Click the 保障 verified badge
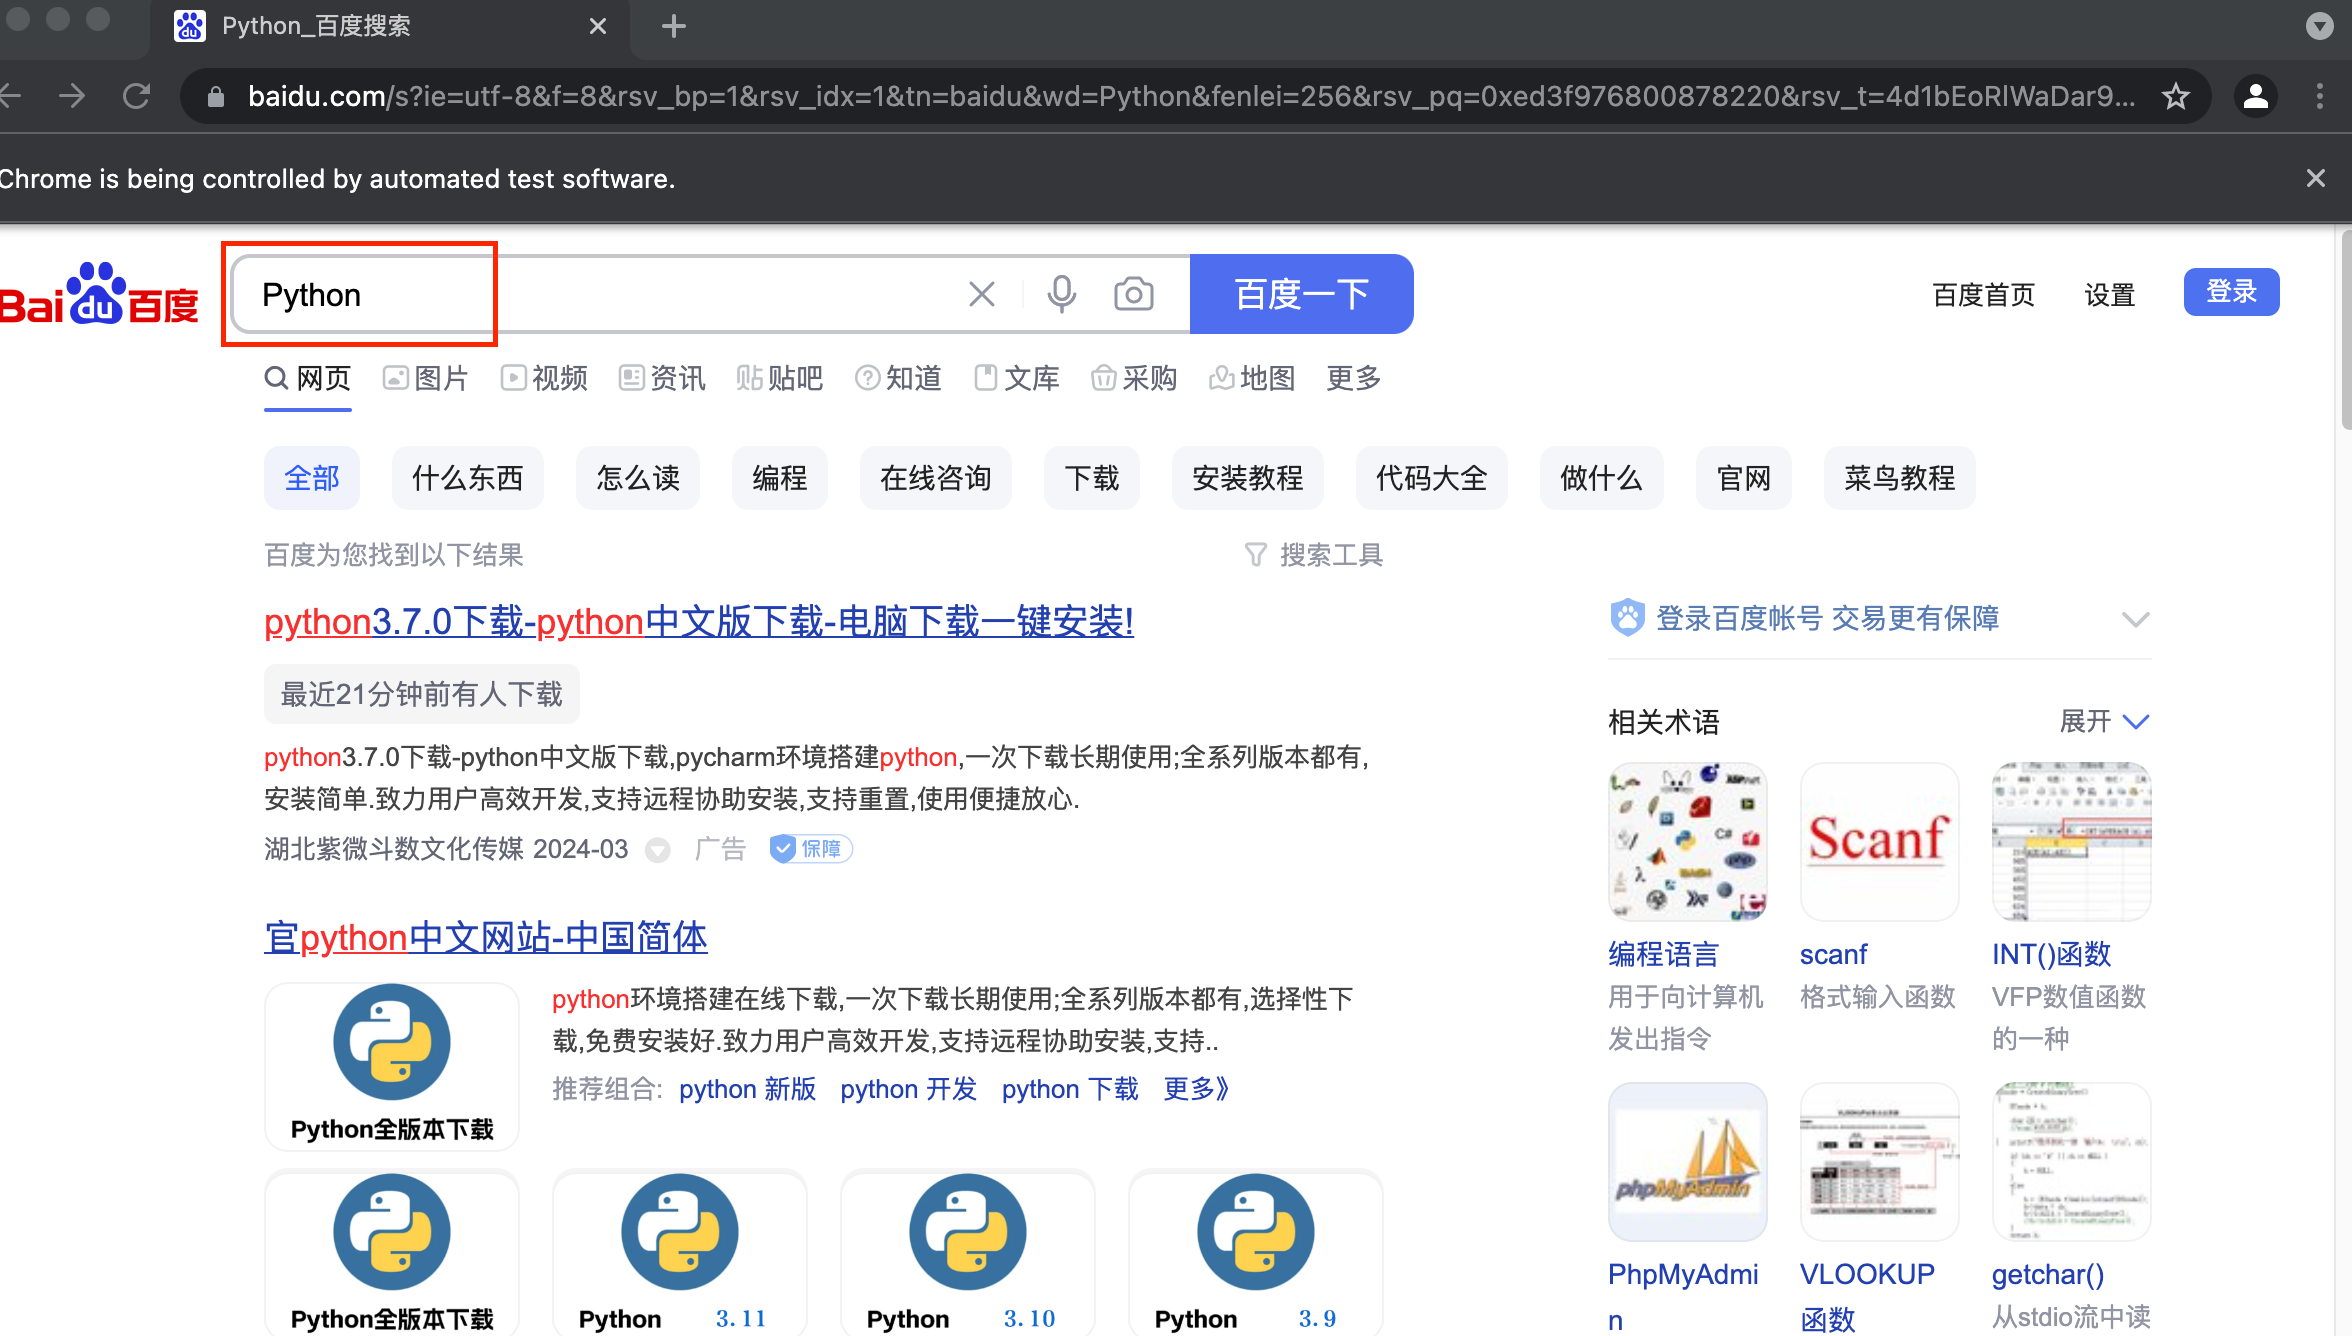 point(810,849)
